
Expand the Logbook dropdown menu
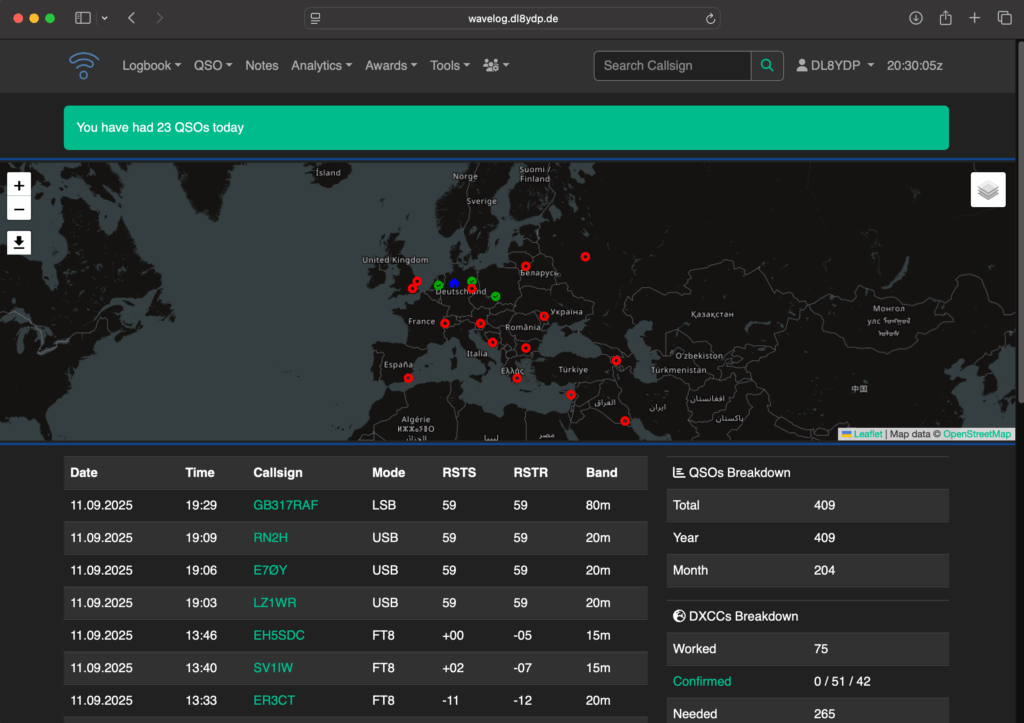[x=151, y=66]
